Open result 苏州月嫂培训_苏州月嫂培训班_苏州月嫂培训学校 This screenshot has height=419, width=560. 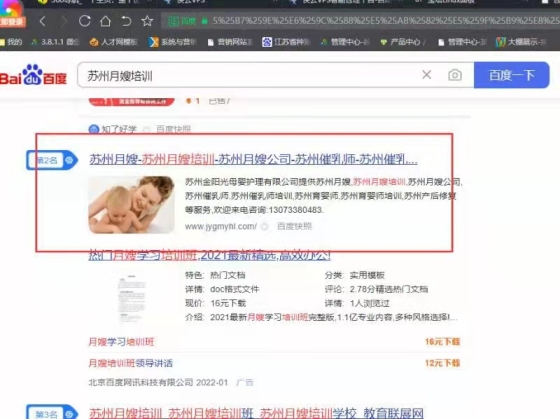click(256, 413)
